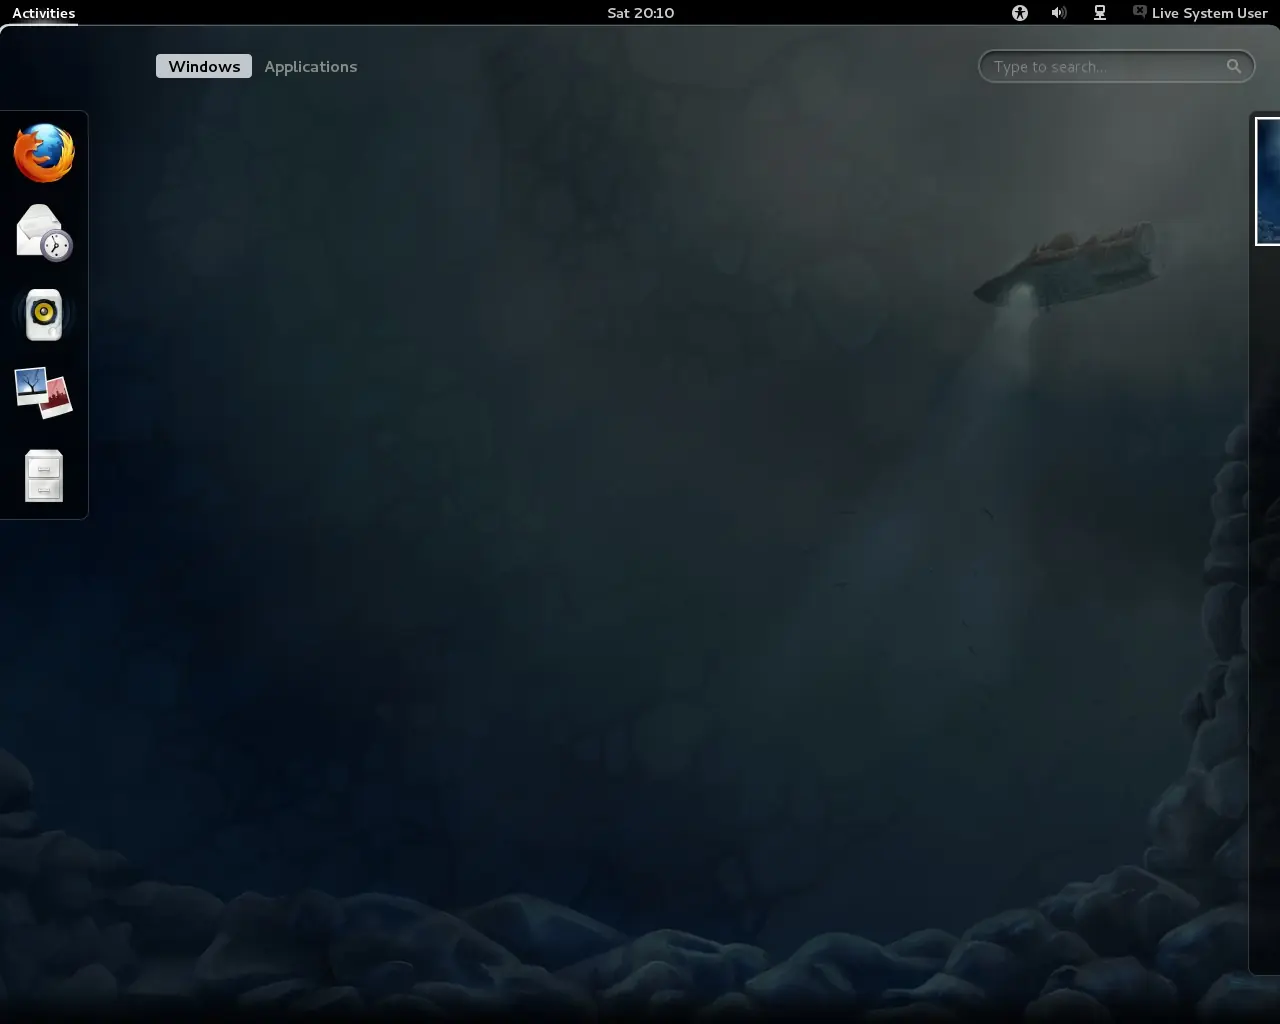Open the volume speaker icon
Image resolution: width=1280 pixels, height=1024 pixels.
tap(1059, 13)
